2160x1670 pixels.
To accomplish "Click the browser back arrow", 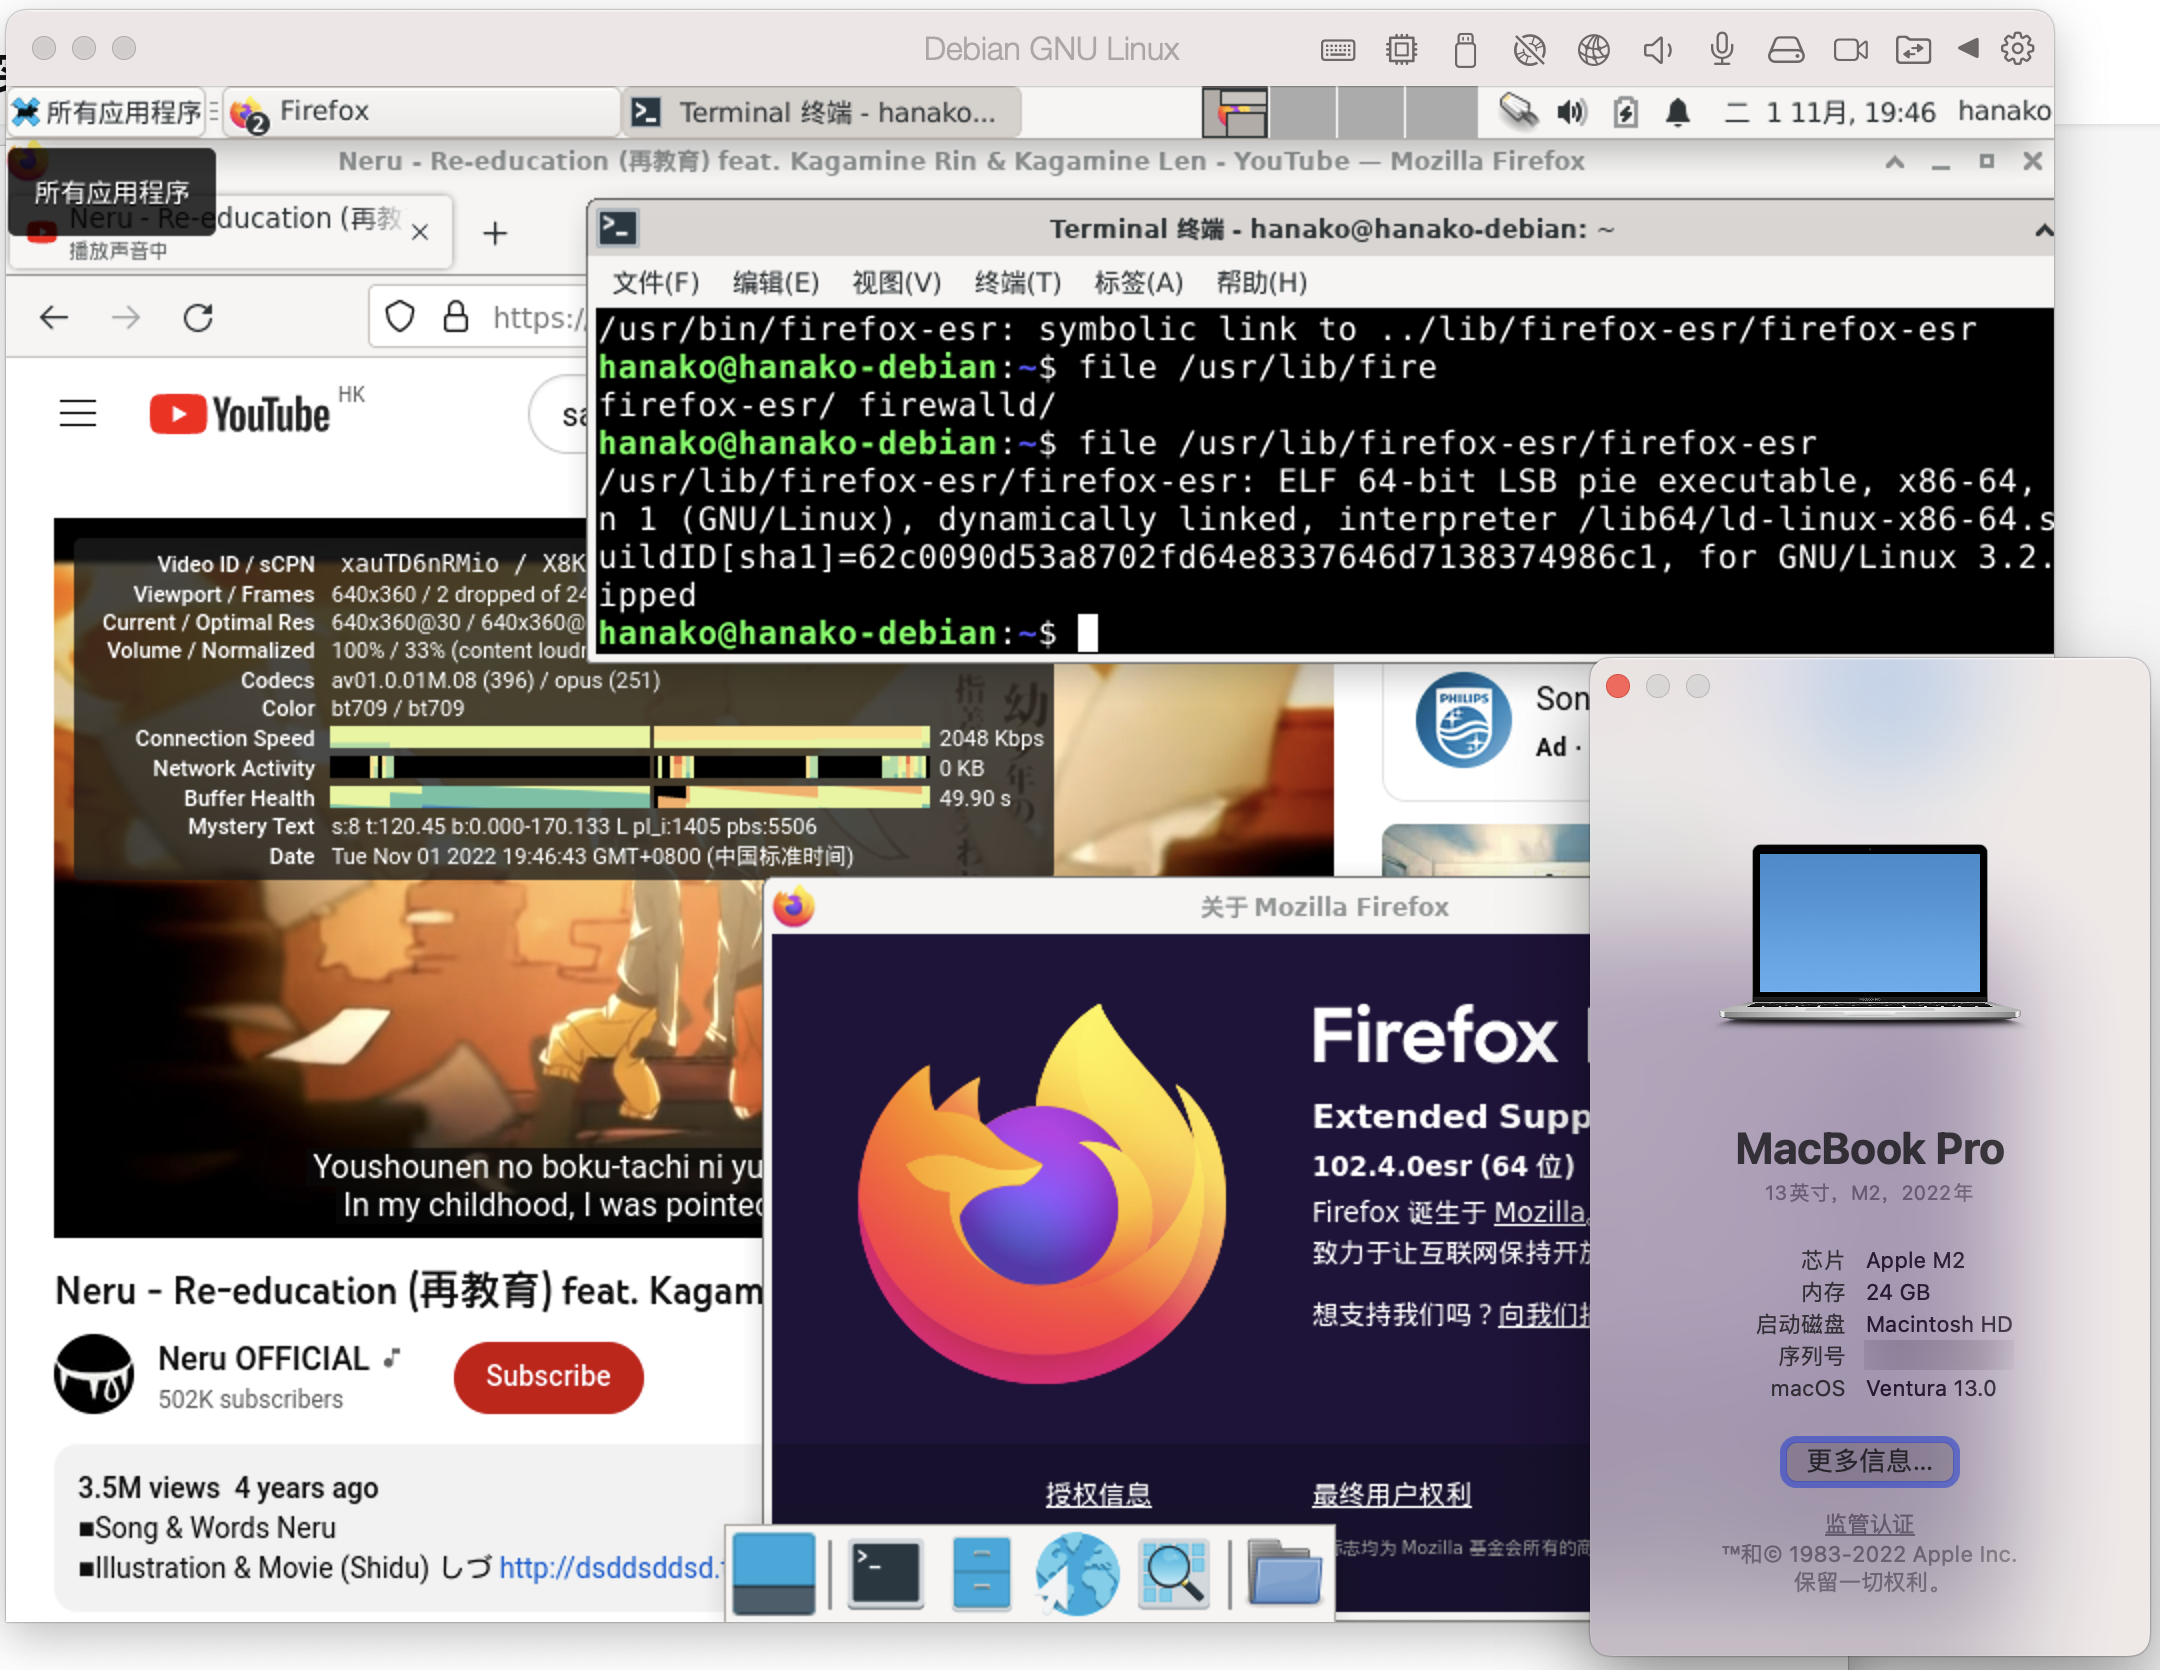I will click(x=54, y=318).
